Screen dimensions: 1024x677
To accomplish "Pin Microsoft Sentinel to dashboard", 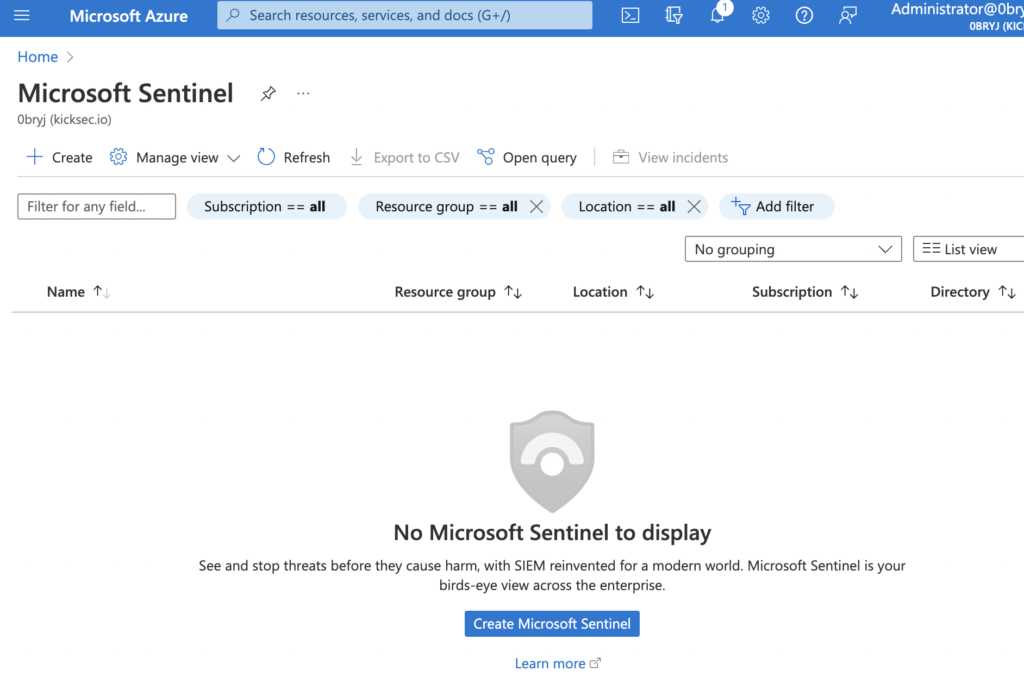I will [x=268, y=93].
